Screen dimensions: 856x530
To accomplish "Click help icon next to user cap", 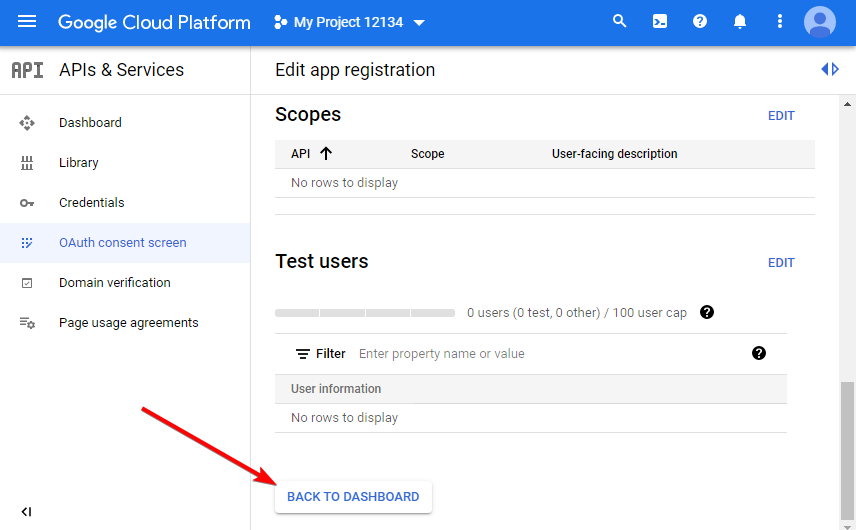I will click(x=707, y=312).
